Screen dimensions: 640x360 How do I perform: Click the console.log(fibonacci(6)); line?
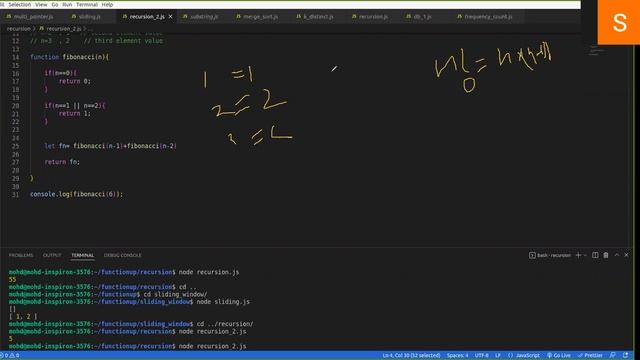pyautogui.click(x=76, y=194)
